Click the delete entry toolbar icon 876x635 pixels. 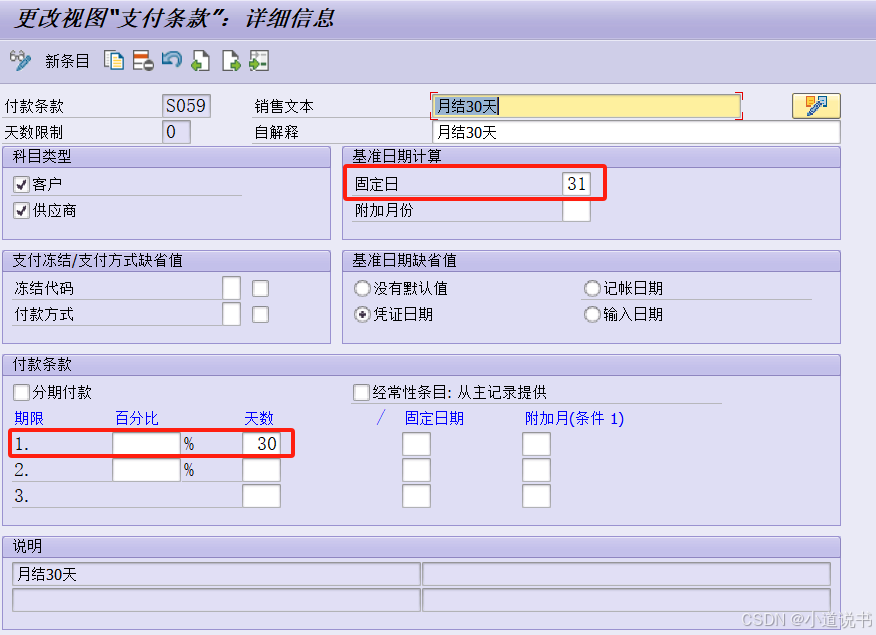click(x=143, y=60)
